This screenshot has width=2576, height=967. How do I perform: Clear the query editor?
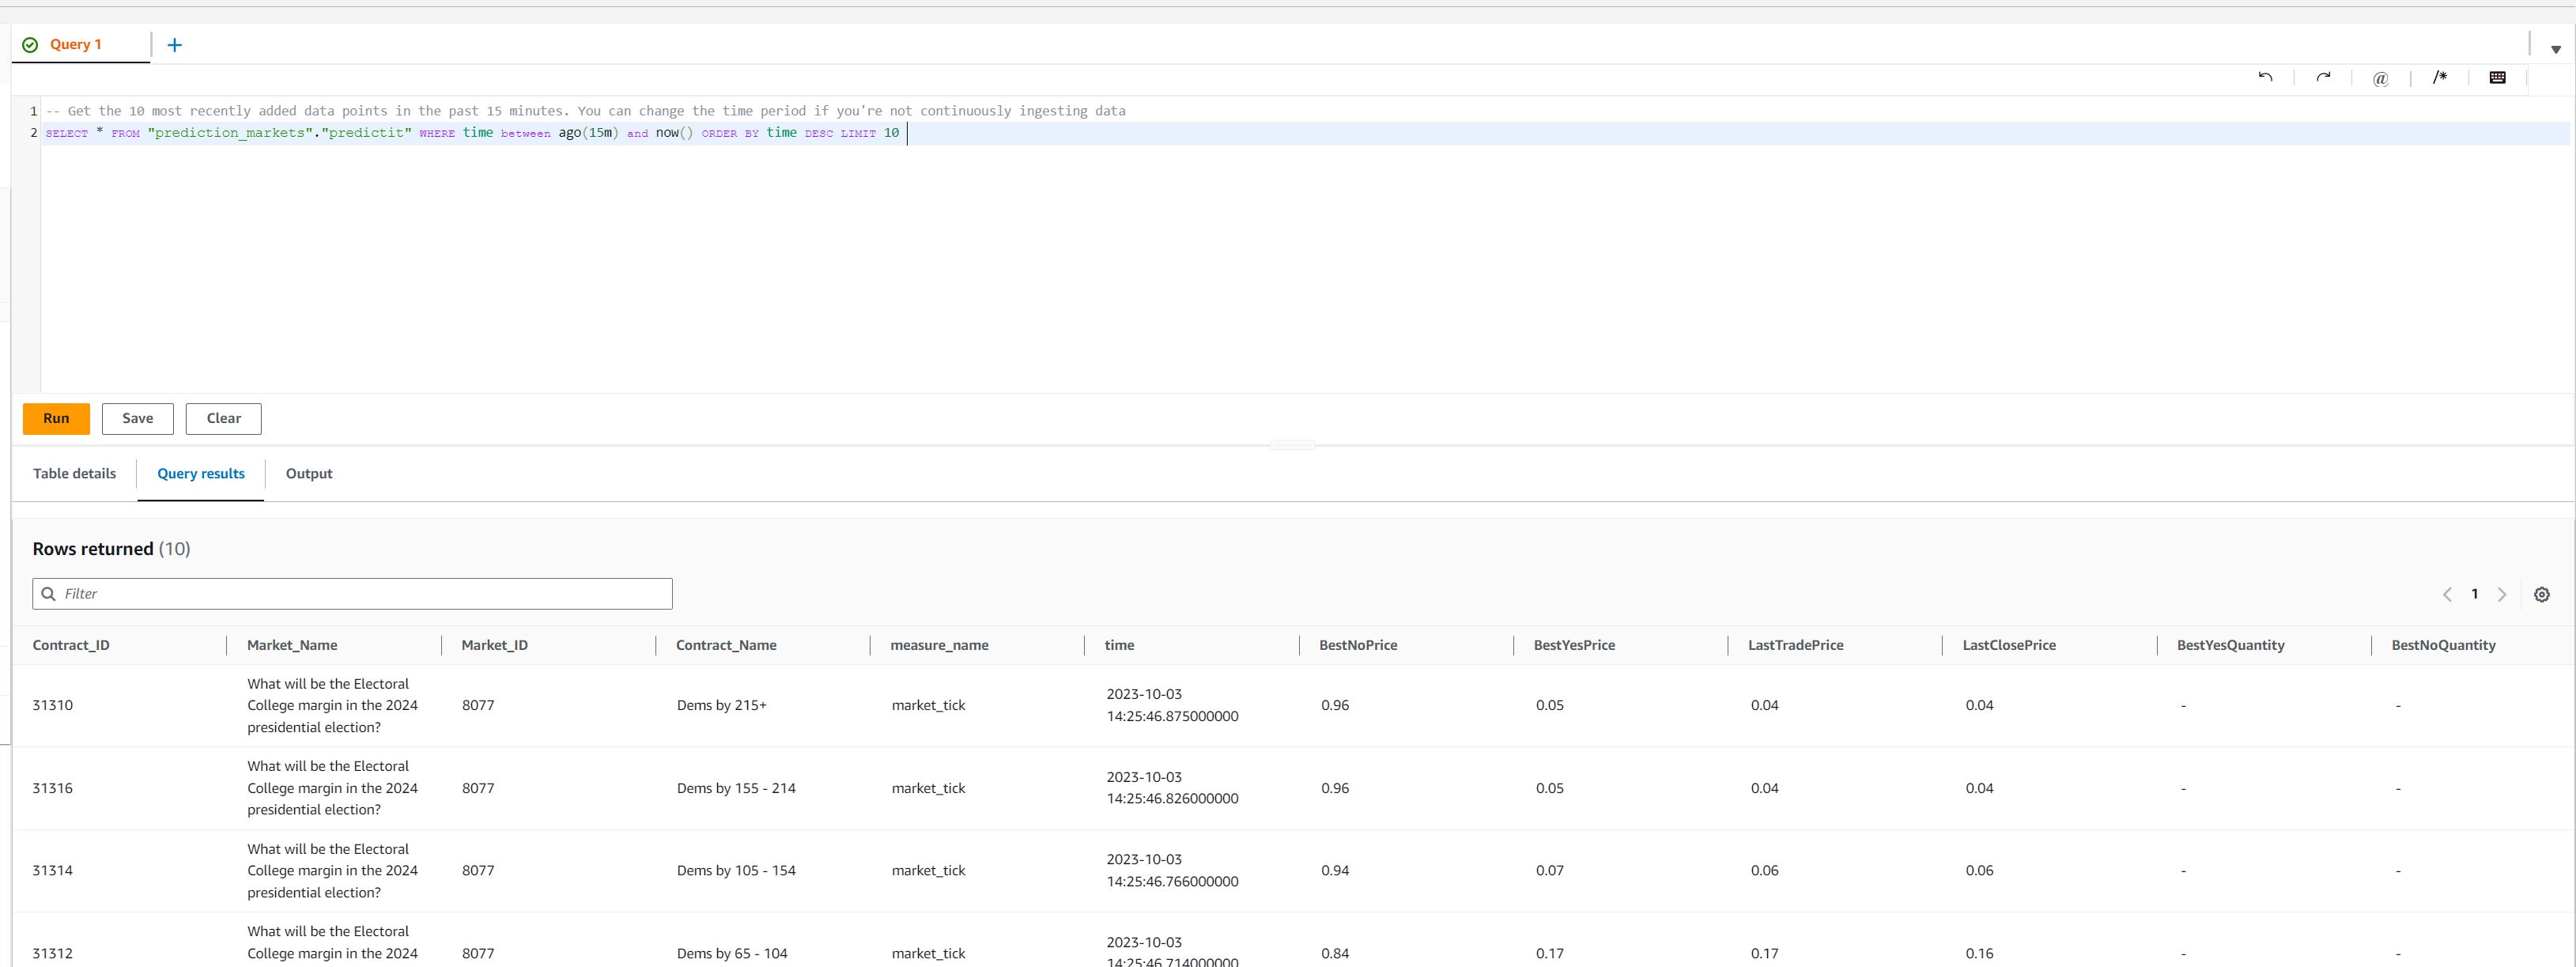tap(224, 419)
